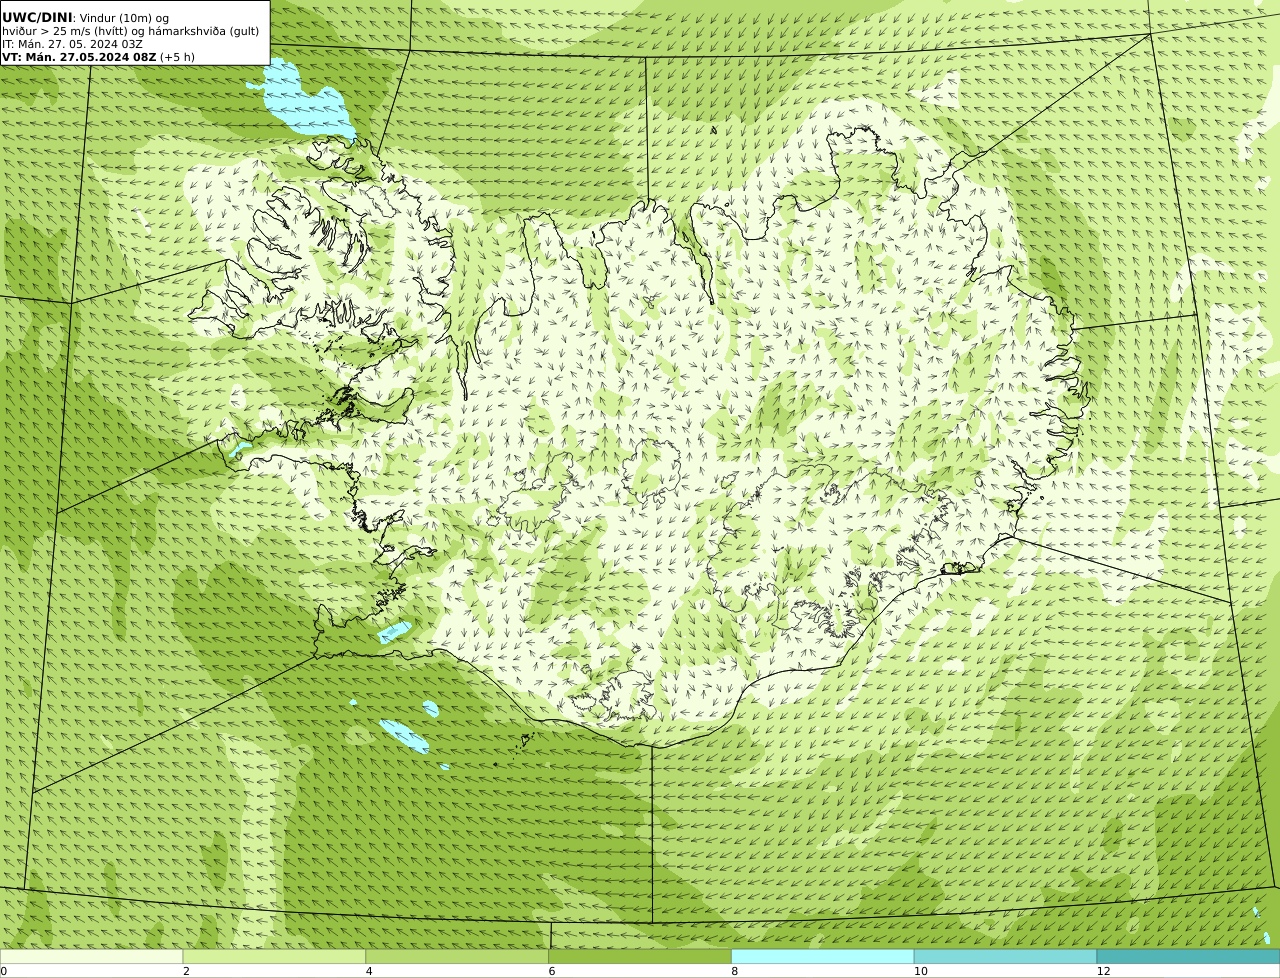Click the scale label '0'
Viewport: 1280px width, 978px height.
[3, 971]
